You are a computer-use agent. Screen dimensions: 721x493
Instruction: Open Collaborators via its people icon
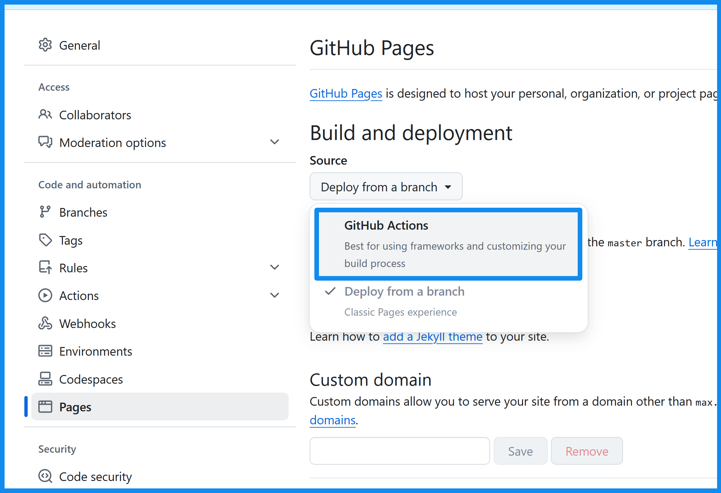(45, 115)
